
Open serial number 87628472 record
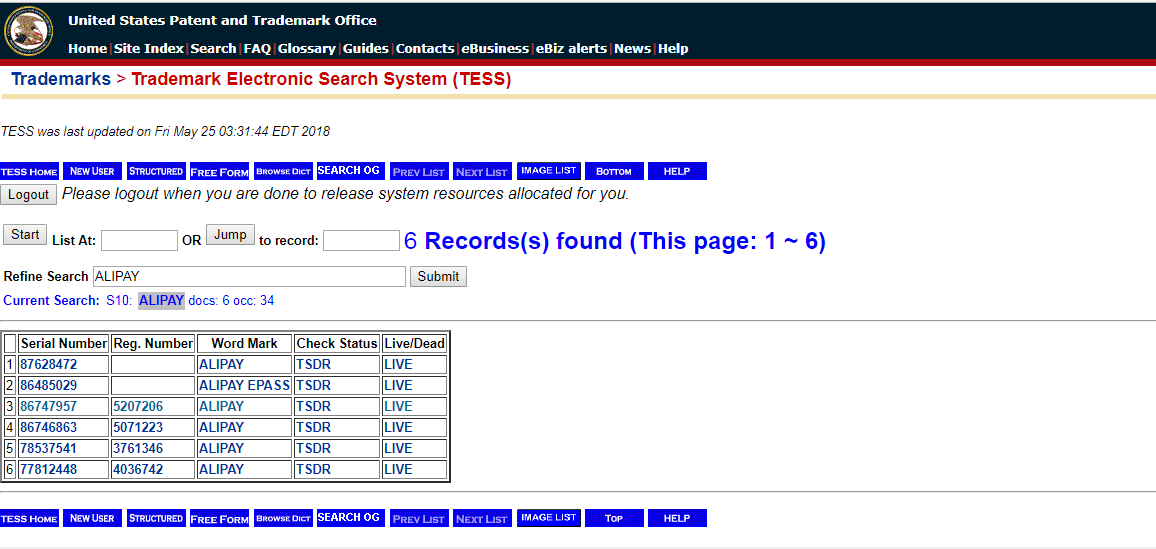[x=49, y=364]
